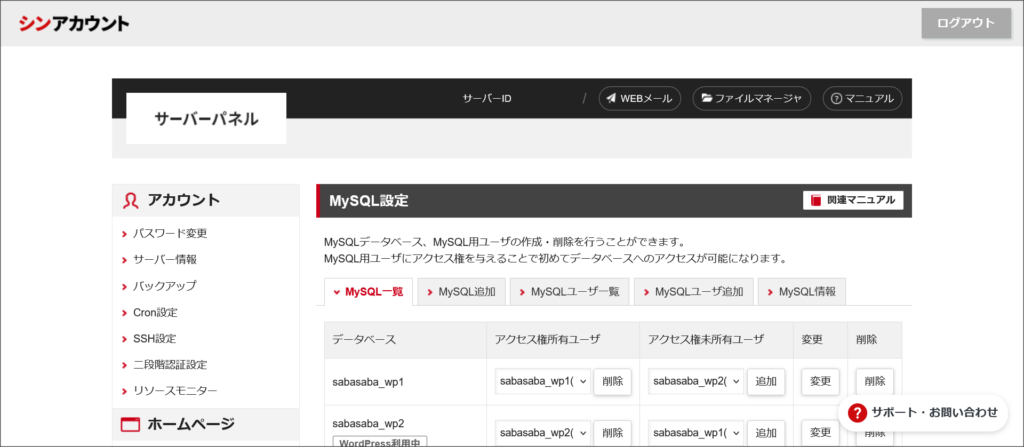The image size is (1024, 447).
Task: Expand the sabasaba_wp2 non-owner user dropdown
Action: point(696,433)
